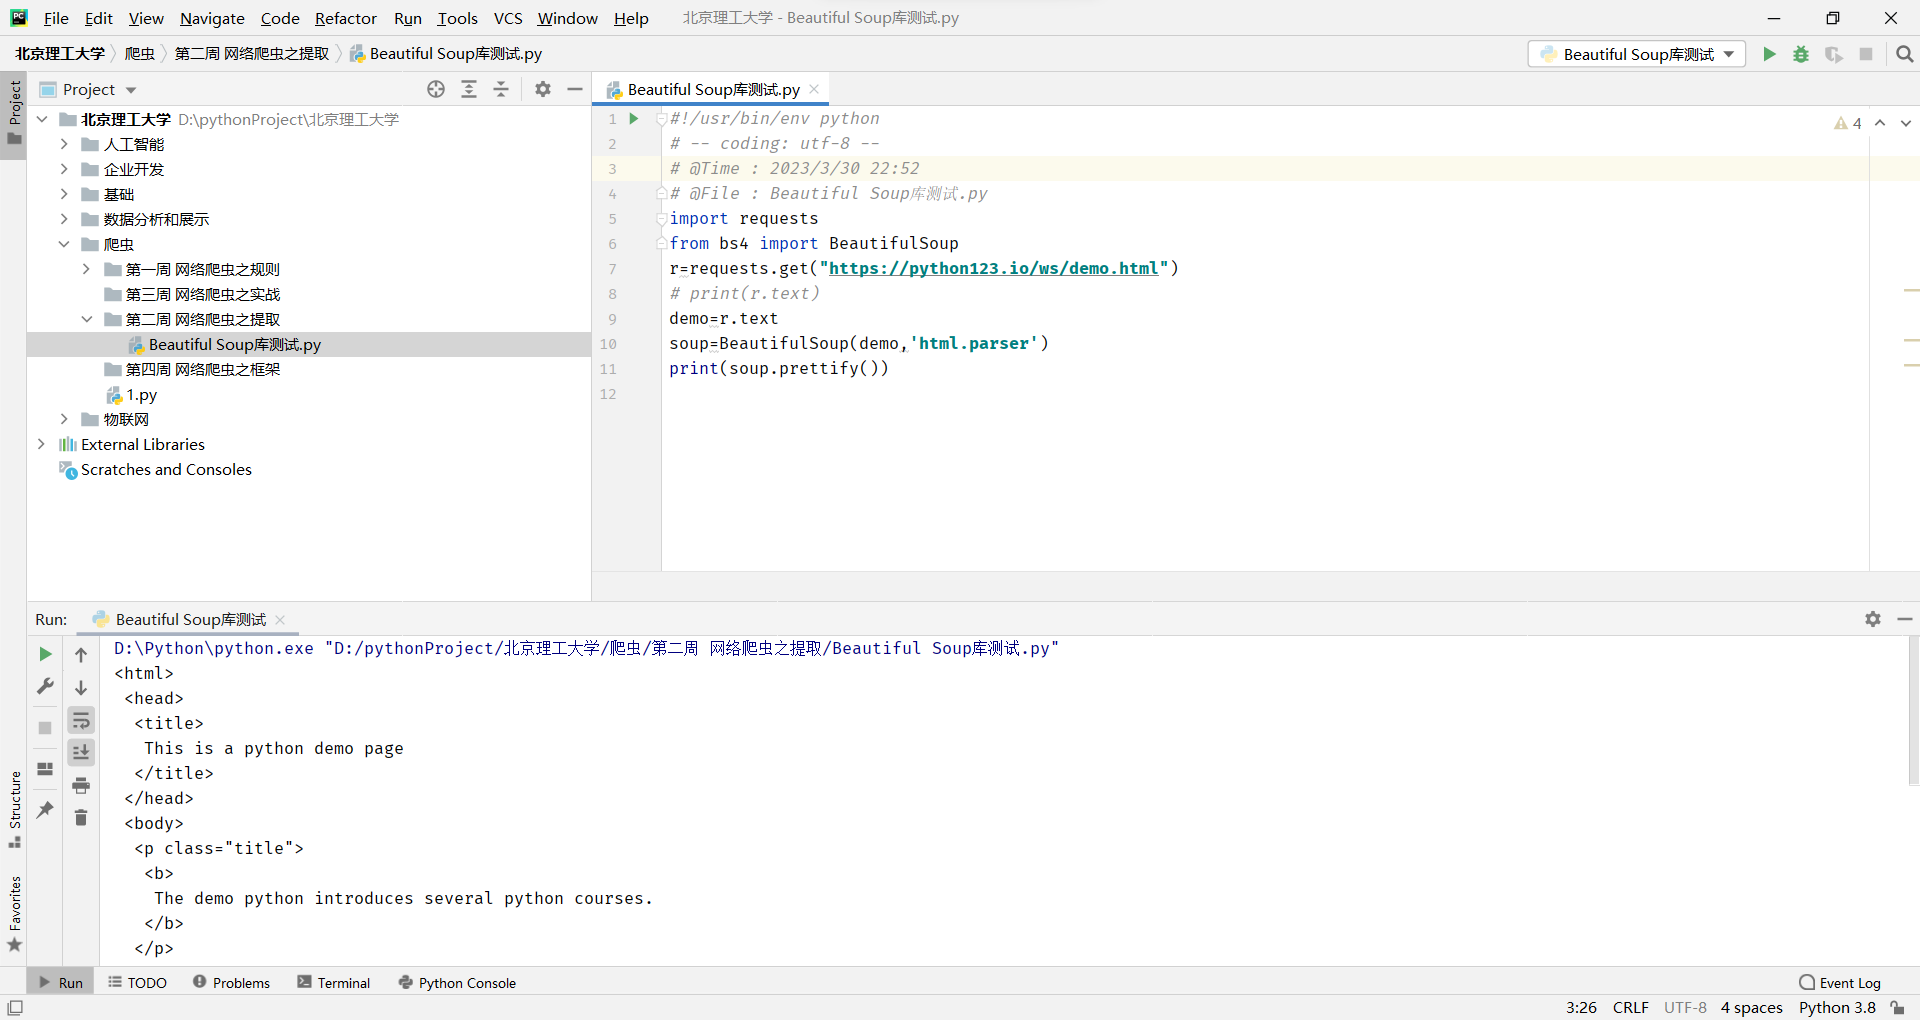
Task: Open Run panel settings gear
Action: (x=1873, y=619)
